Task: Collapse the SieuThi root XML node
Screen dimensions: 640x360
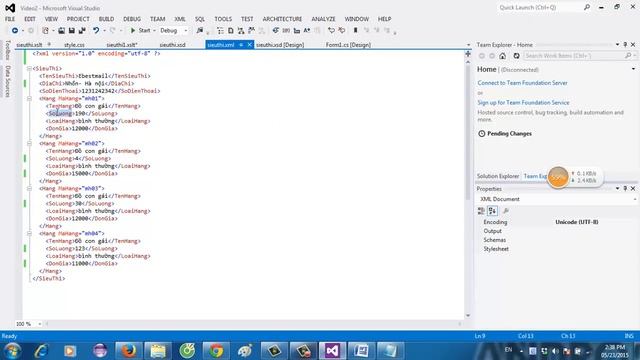Action: click(29, 69)
